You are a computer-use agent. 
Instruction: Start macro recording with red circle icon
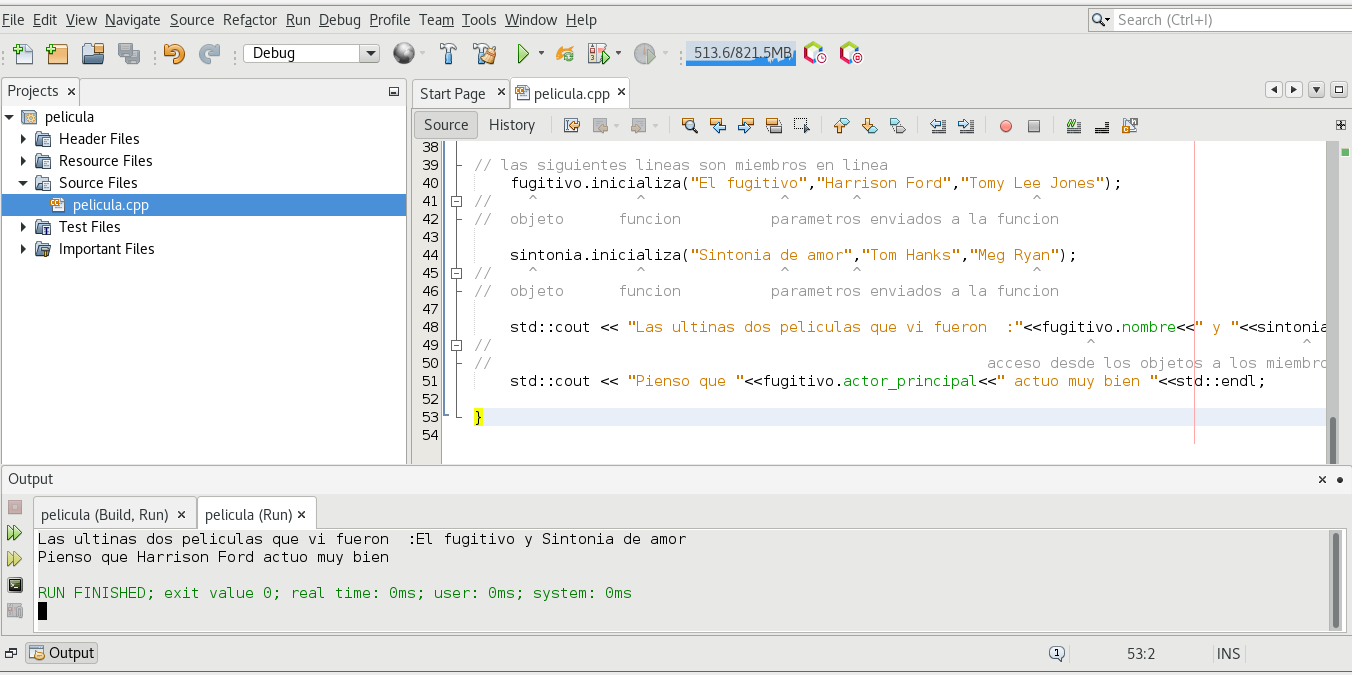point(1005,126)
